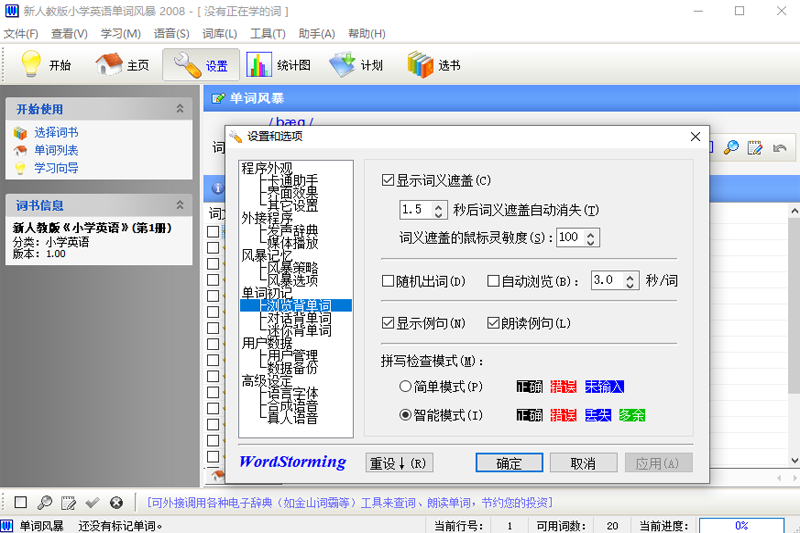
Task: Open the 文件(F) menu
Action: click(x=21, y=34)
